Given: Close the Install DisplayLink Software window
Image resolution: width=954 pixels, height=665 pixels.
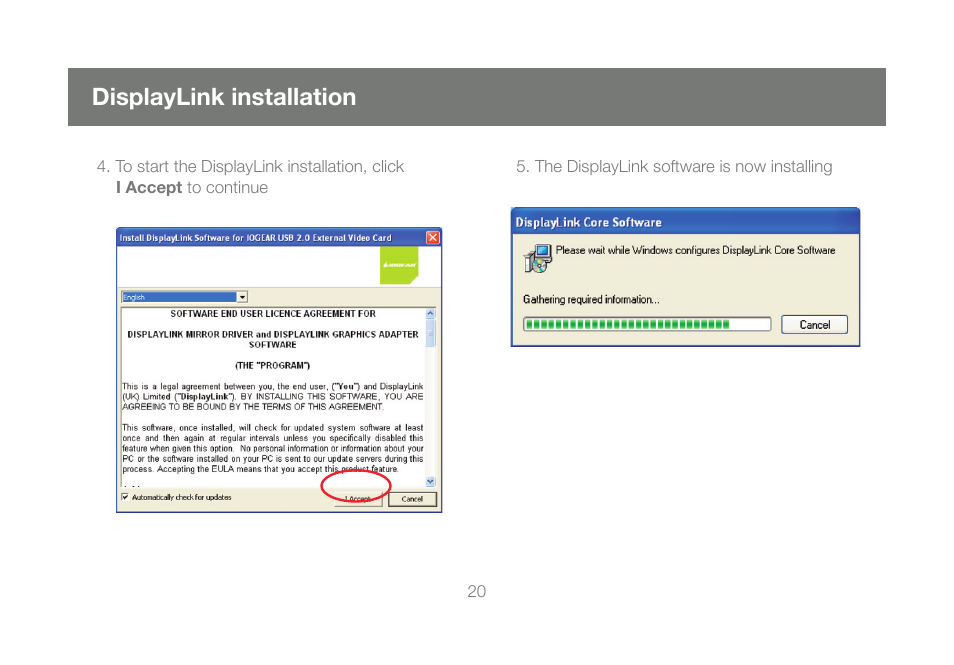Looking at the screenshot, I should tap(433, 237).
